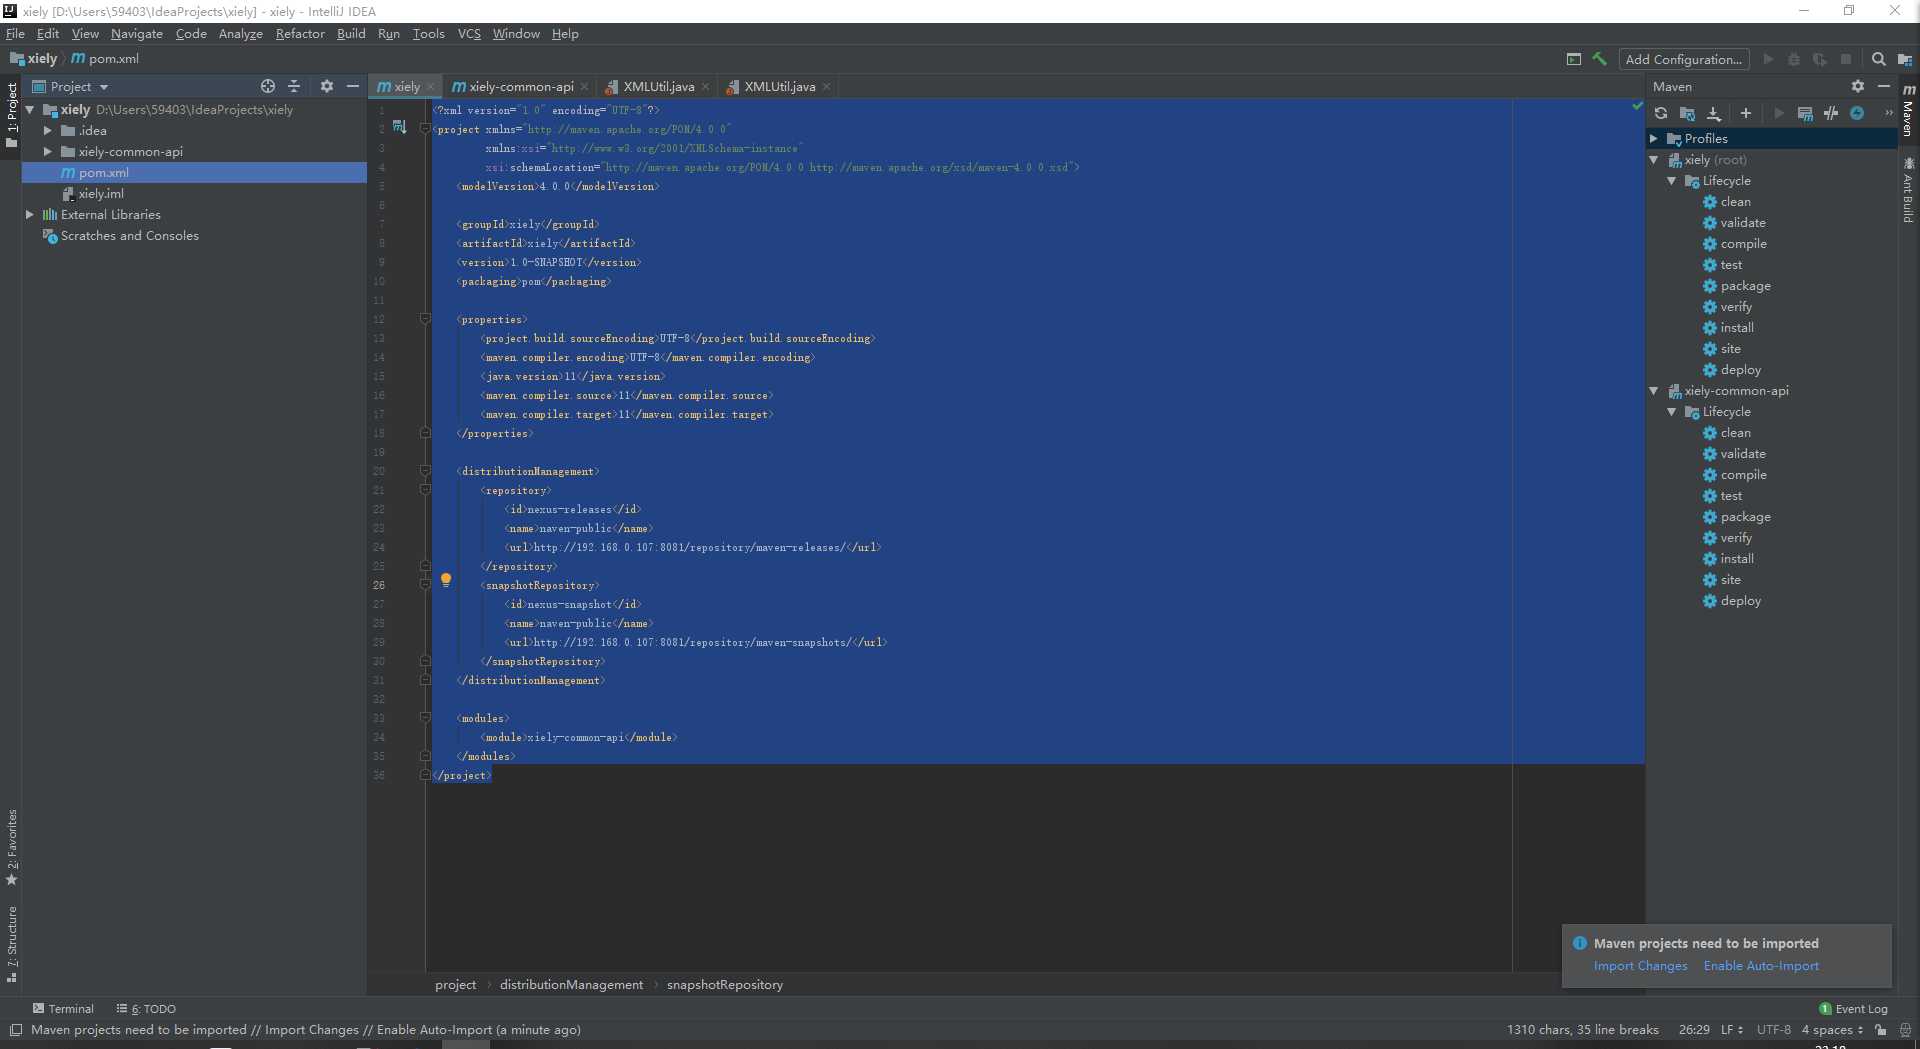Reimport all Maven projects refresh icon
1920x1049 pixels.
click(1661, 113)
